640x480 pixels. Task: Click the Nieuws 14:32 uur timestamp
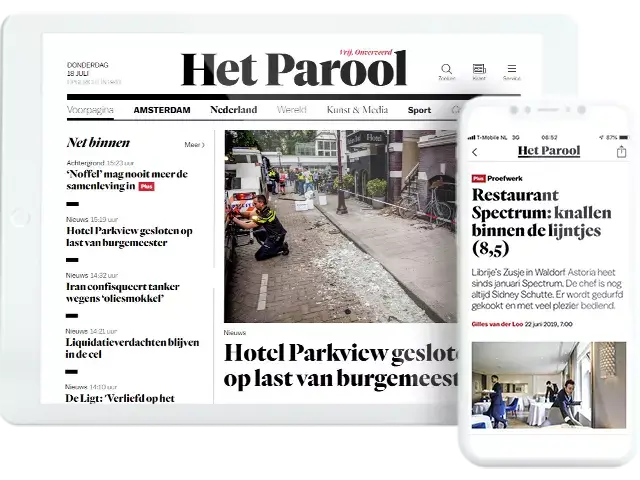(92, 275)
